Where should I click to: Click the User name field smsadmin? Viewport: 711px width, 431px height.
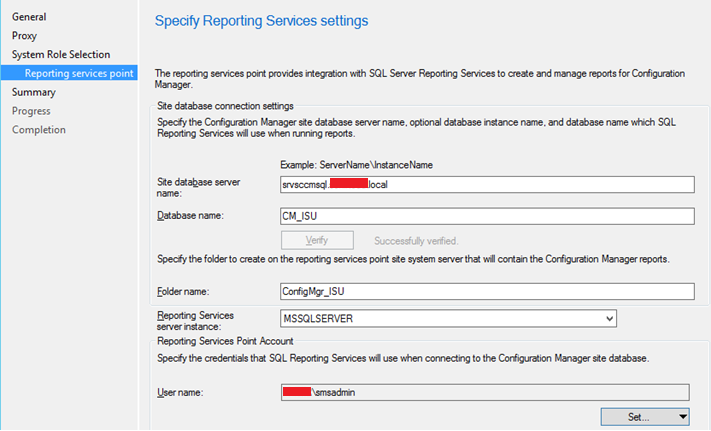pyautogui.click(x=485, y=392)
